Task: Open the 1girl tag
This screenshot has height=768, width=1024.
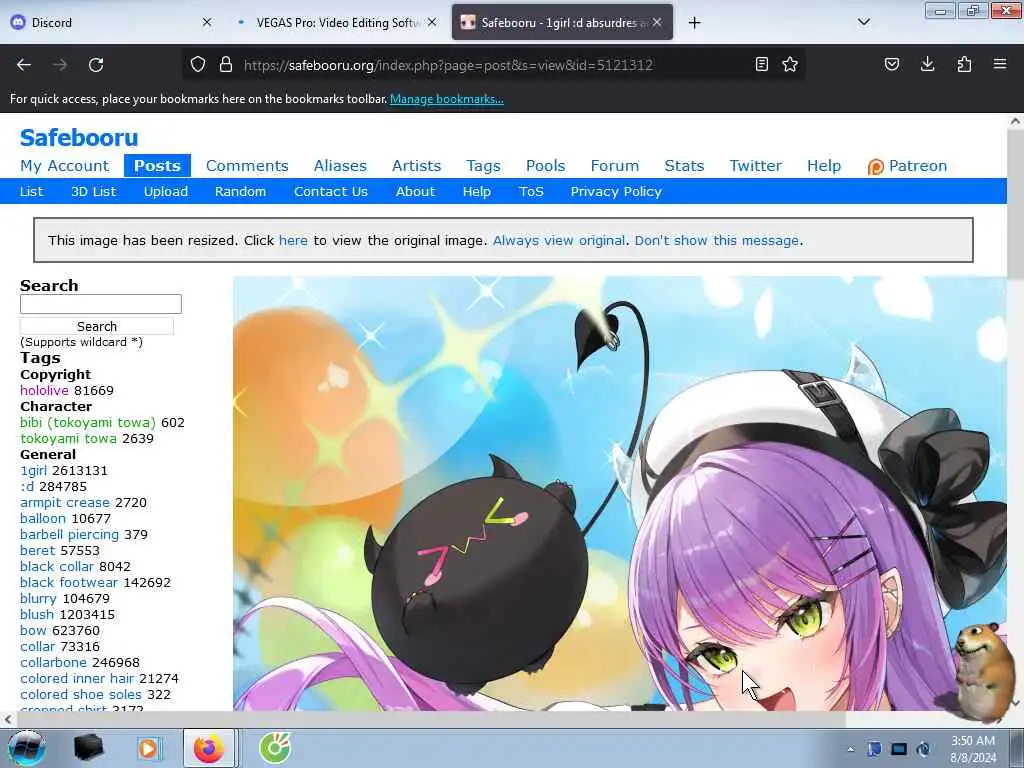Action: pyautogui.click(x=33, y=471)
